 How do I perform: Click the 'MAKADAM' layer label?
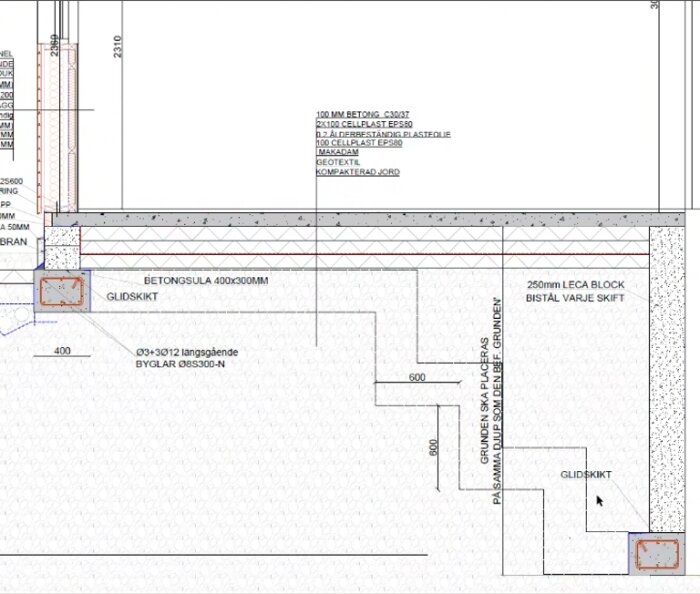(338, 152)
